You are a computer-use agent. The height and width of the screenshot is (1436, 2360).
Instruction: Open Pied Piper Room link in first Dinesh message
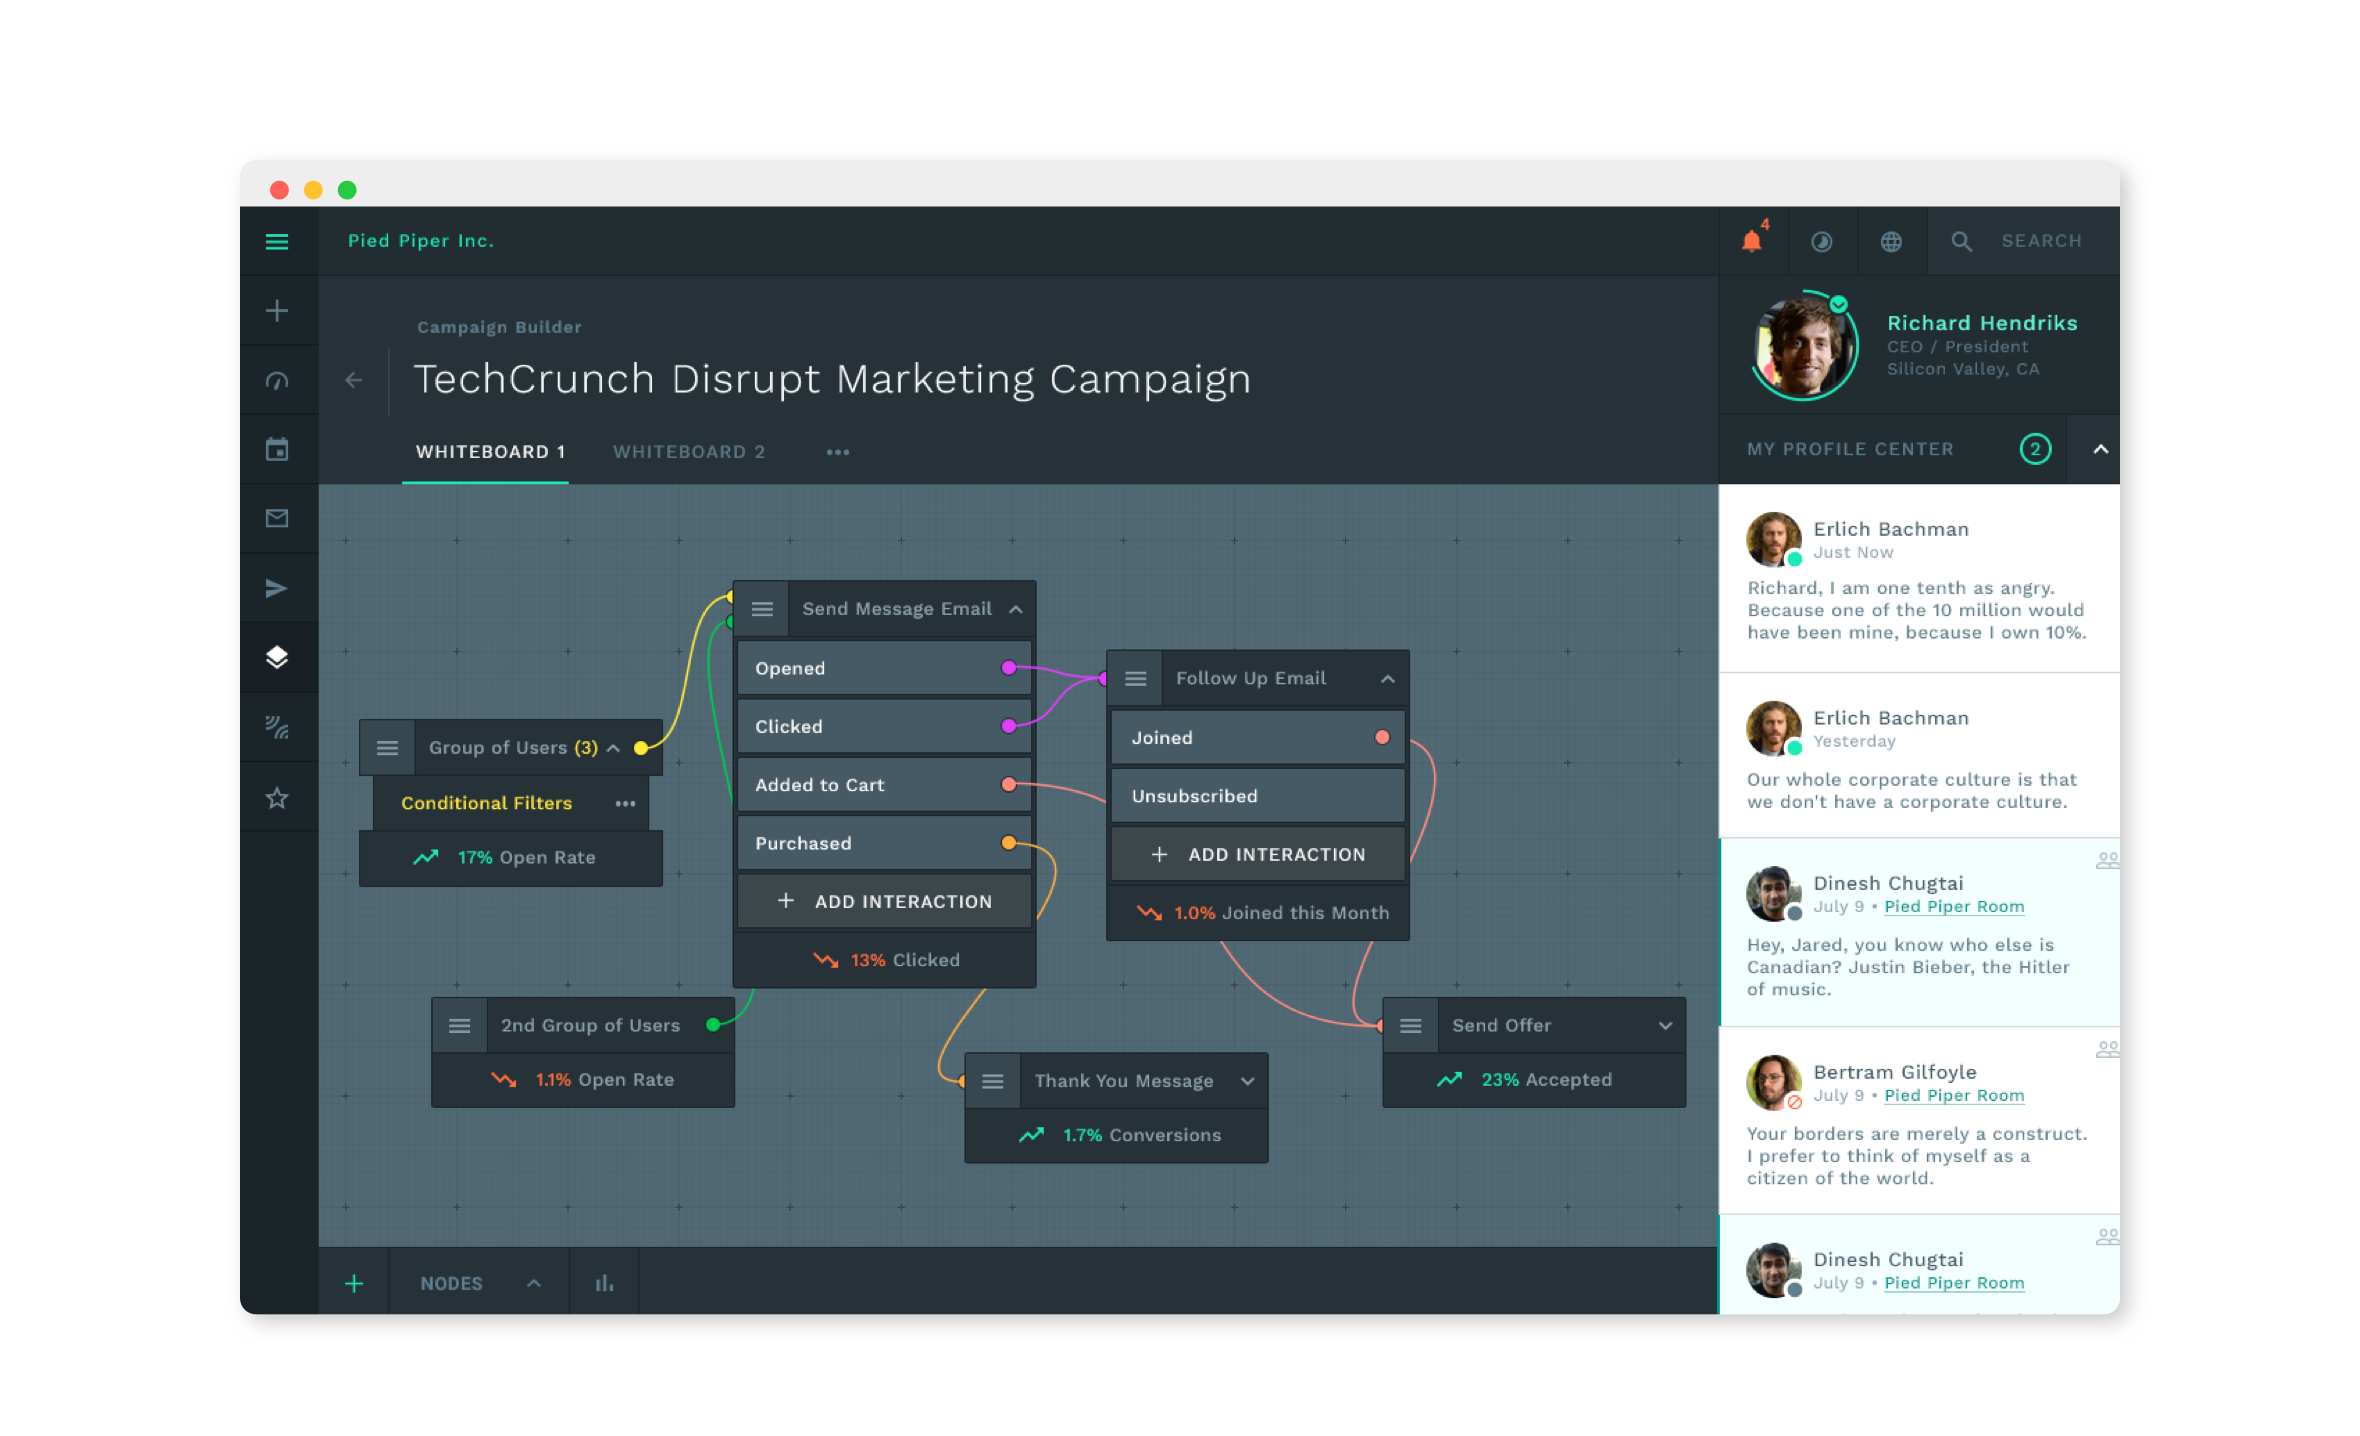1954,906
